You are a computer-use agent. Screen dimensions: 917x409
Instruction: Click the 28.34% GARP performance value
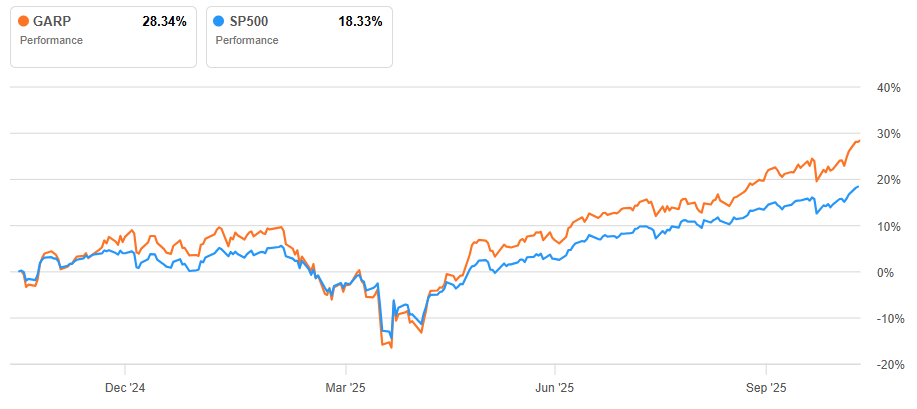[162, 21]
